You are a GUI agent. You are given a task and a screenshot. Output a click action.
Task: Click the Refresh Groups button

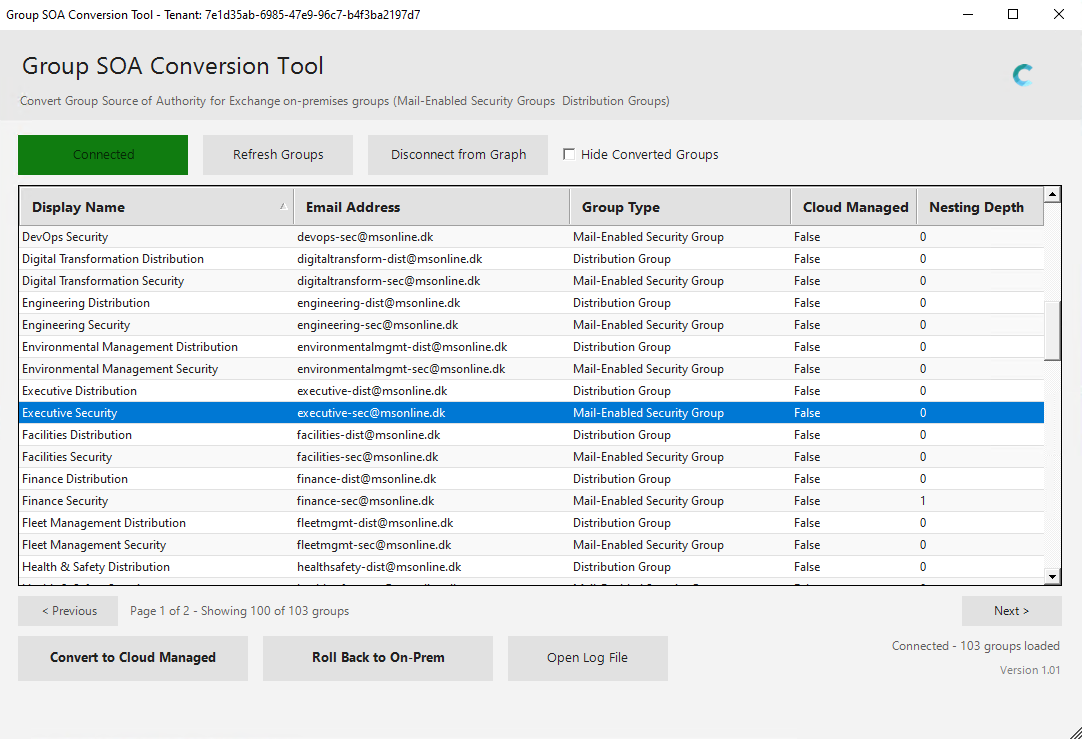[x=278, y=155]
